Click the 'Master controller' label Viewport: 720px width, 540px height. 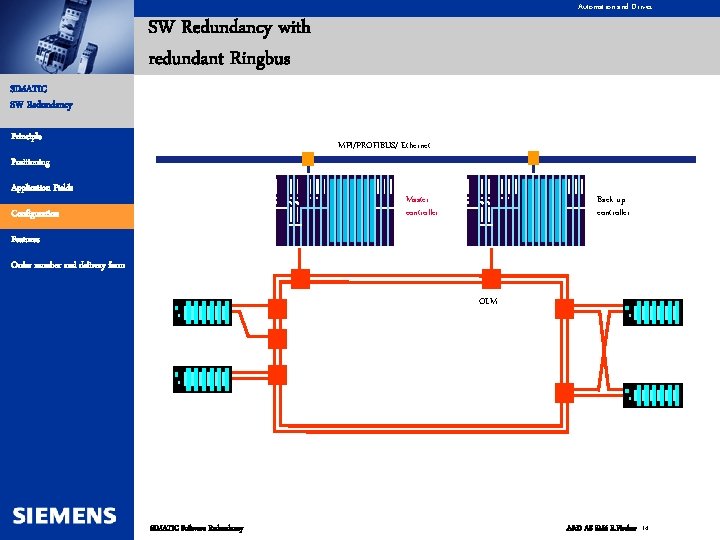point(422,206)
